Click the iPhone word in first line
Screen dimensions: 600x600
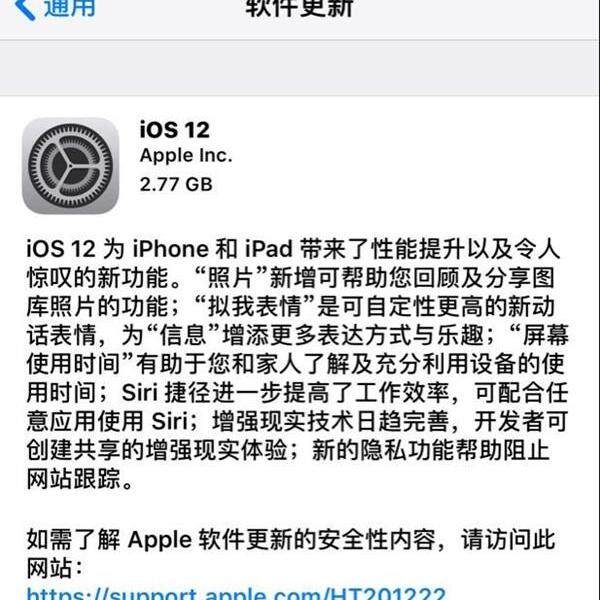tap(171, 249)
